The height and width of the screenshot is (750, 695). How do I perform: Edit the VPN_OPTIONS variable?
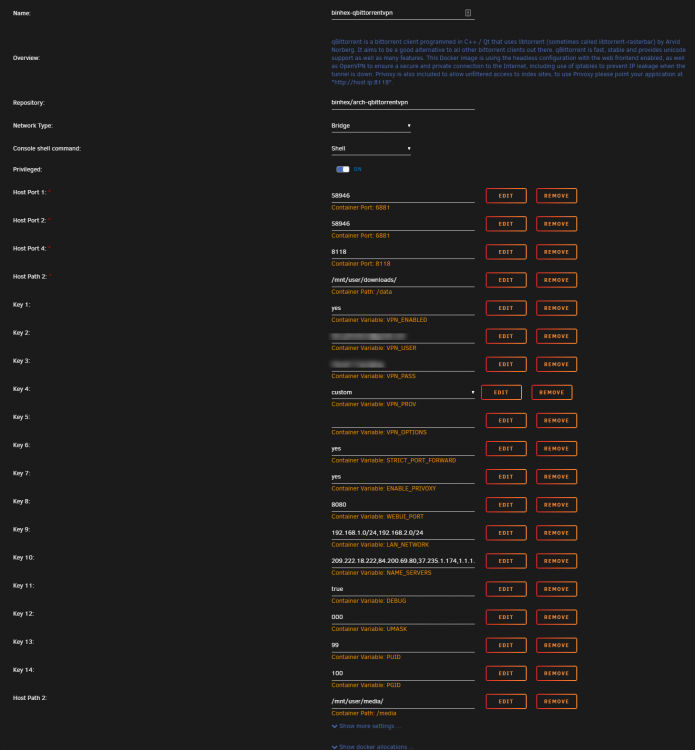pyautogui.click(x=506, y=420)
